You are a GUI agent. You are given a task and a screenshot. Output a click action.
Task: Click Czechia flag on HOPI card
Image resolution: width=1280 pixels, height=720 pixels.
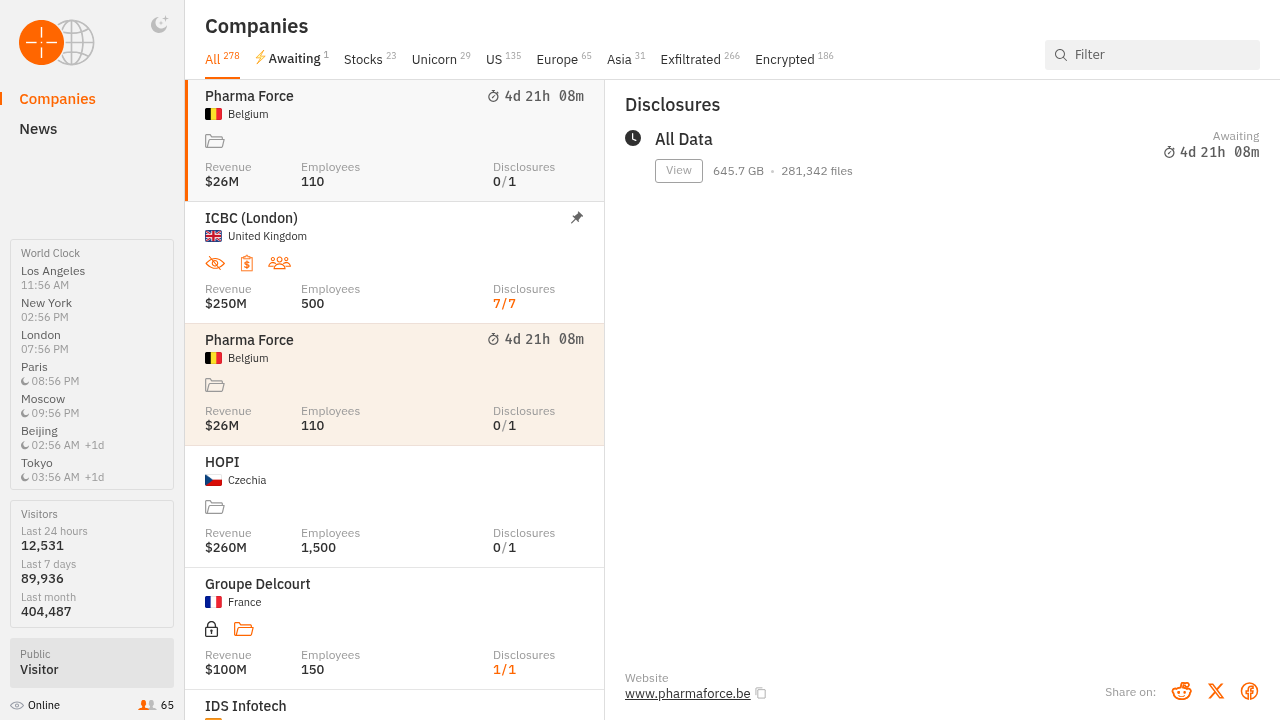point(213,480)
